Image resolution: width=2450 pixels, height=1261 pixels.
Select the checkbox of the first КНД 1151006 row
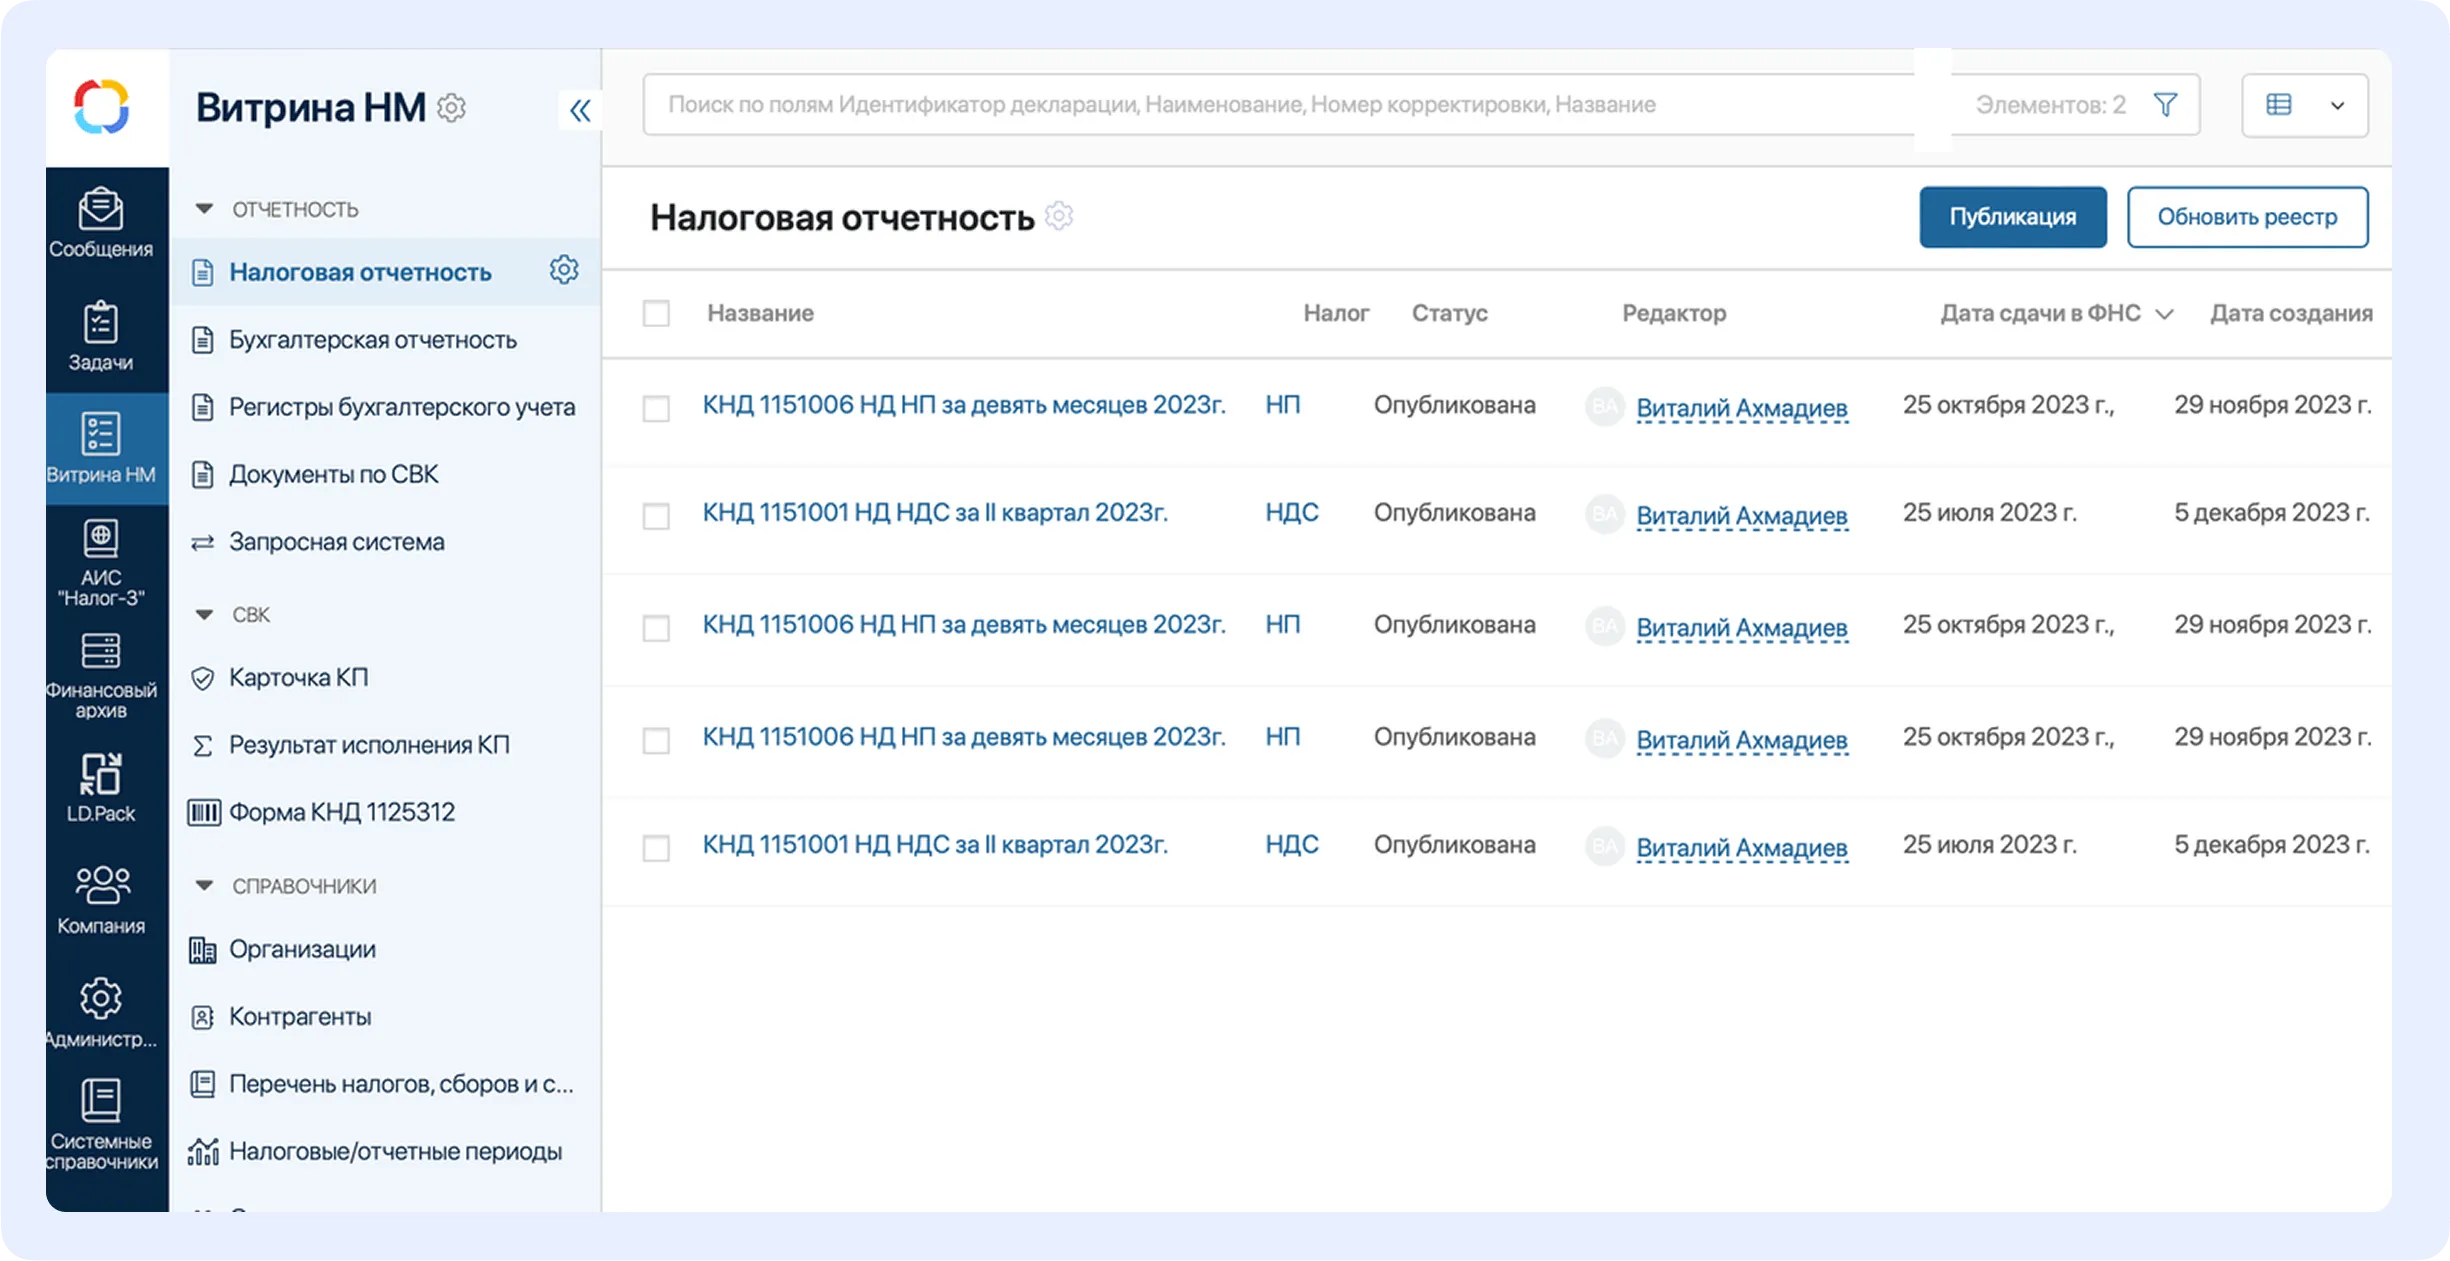(x=657, y=407)
